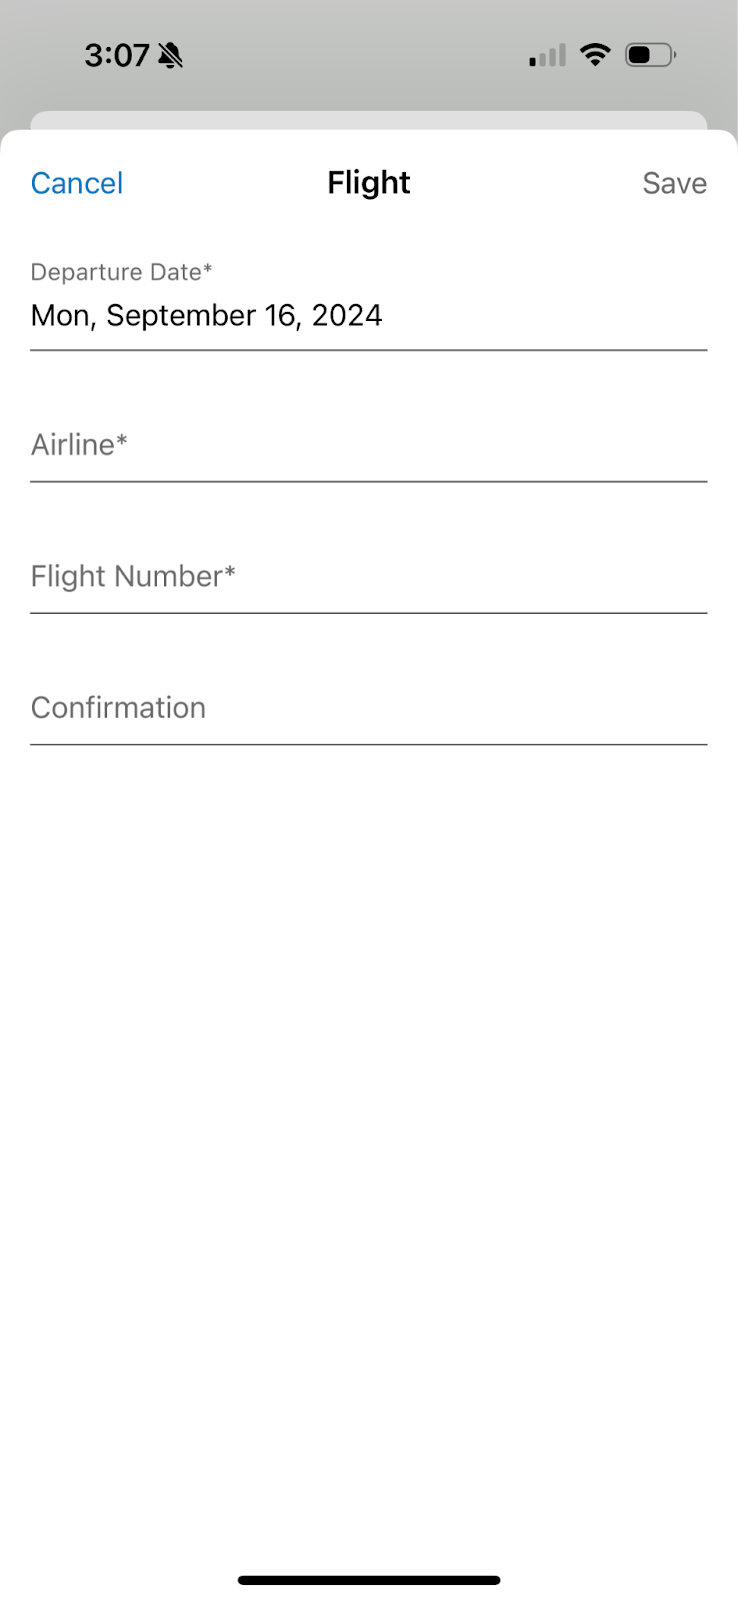The height and width of the screenshot is (1600, 738).
Task: Tap the battery level icon
Action: point(650,55)
